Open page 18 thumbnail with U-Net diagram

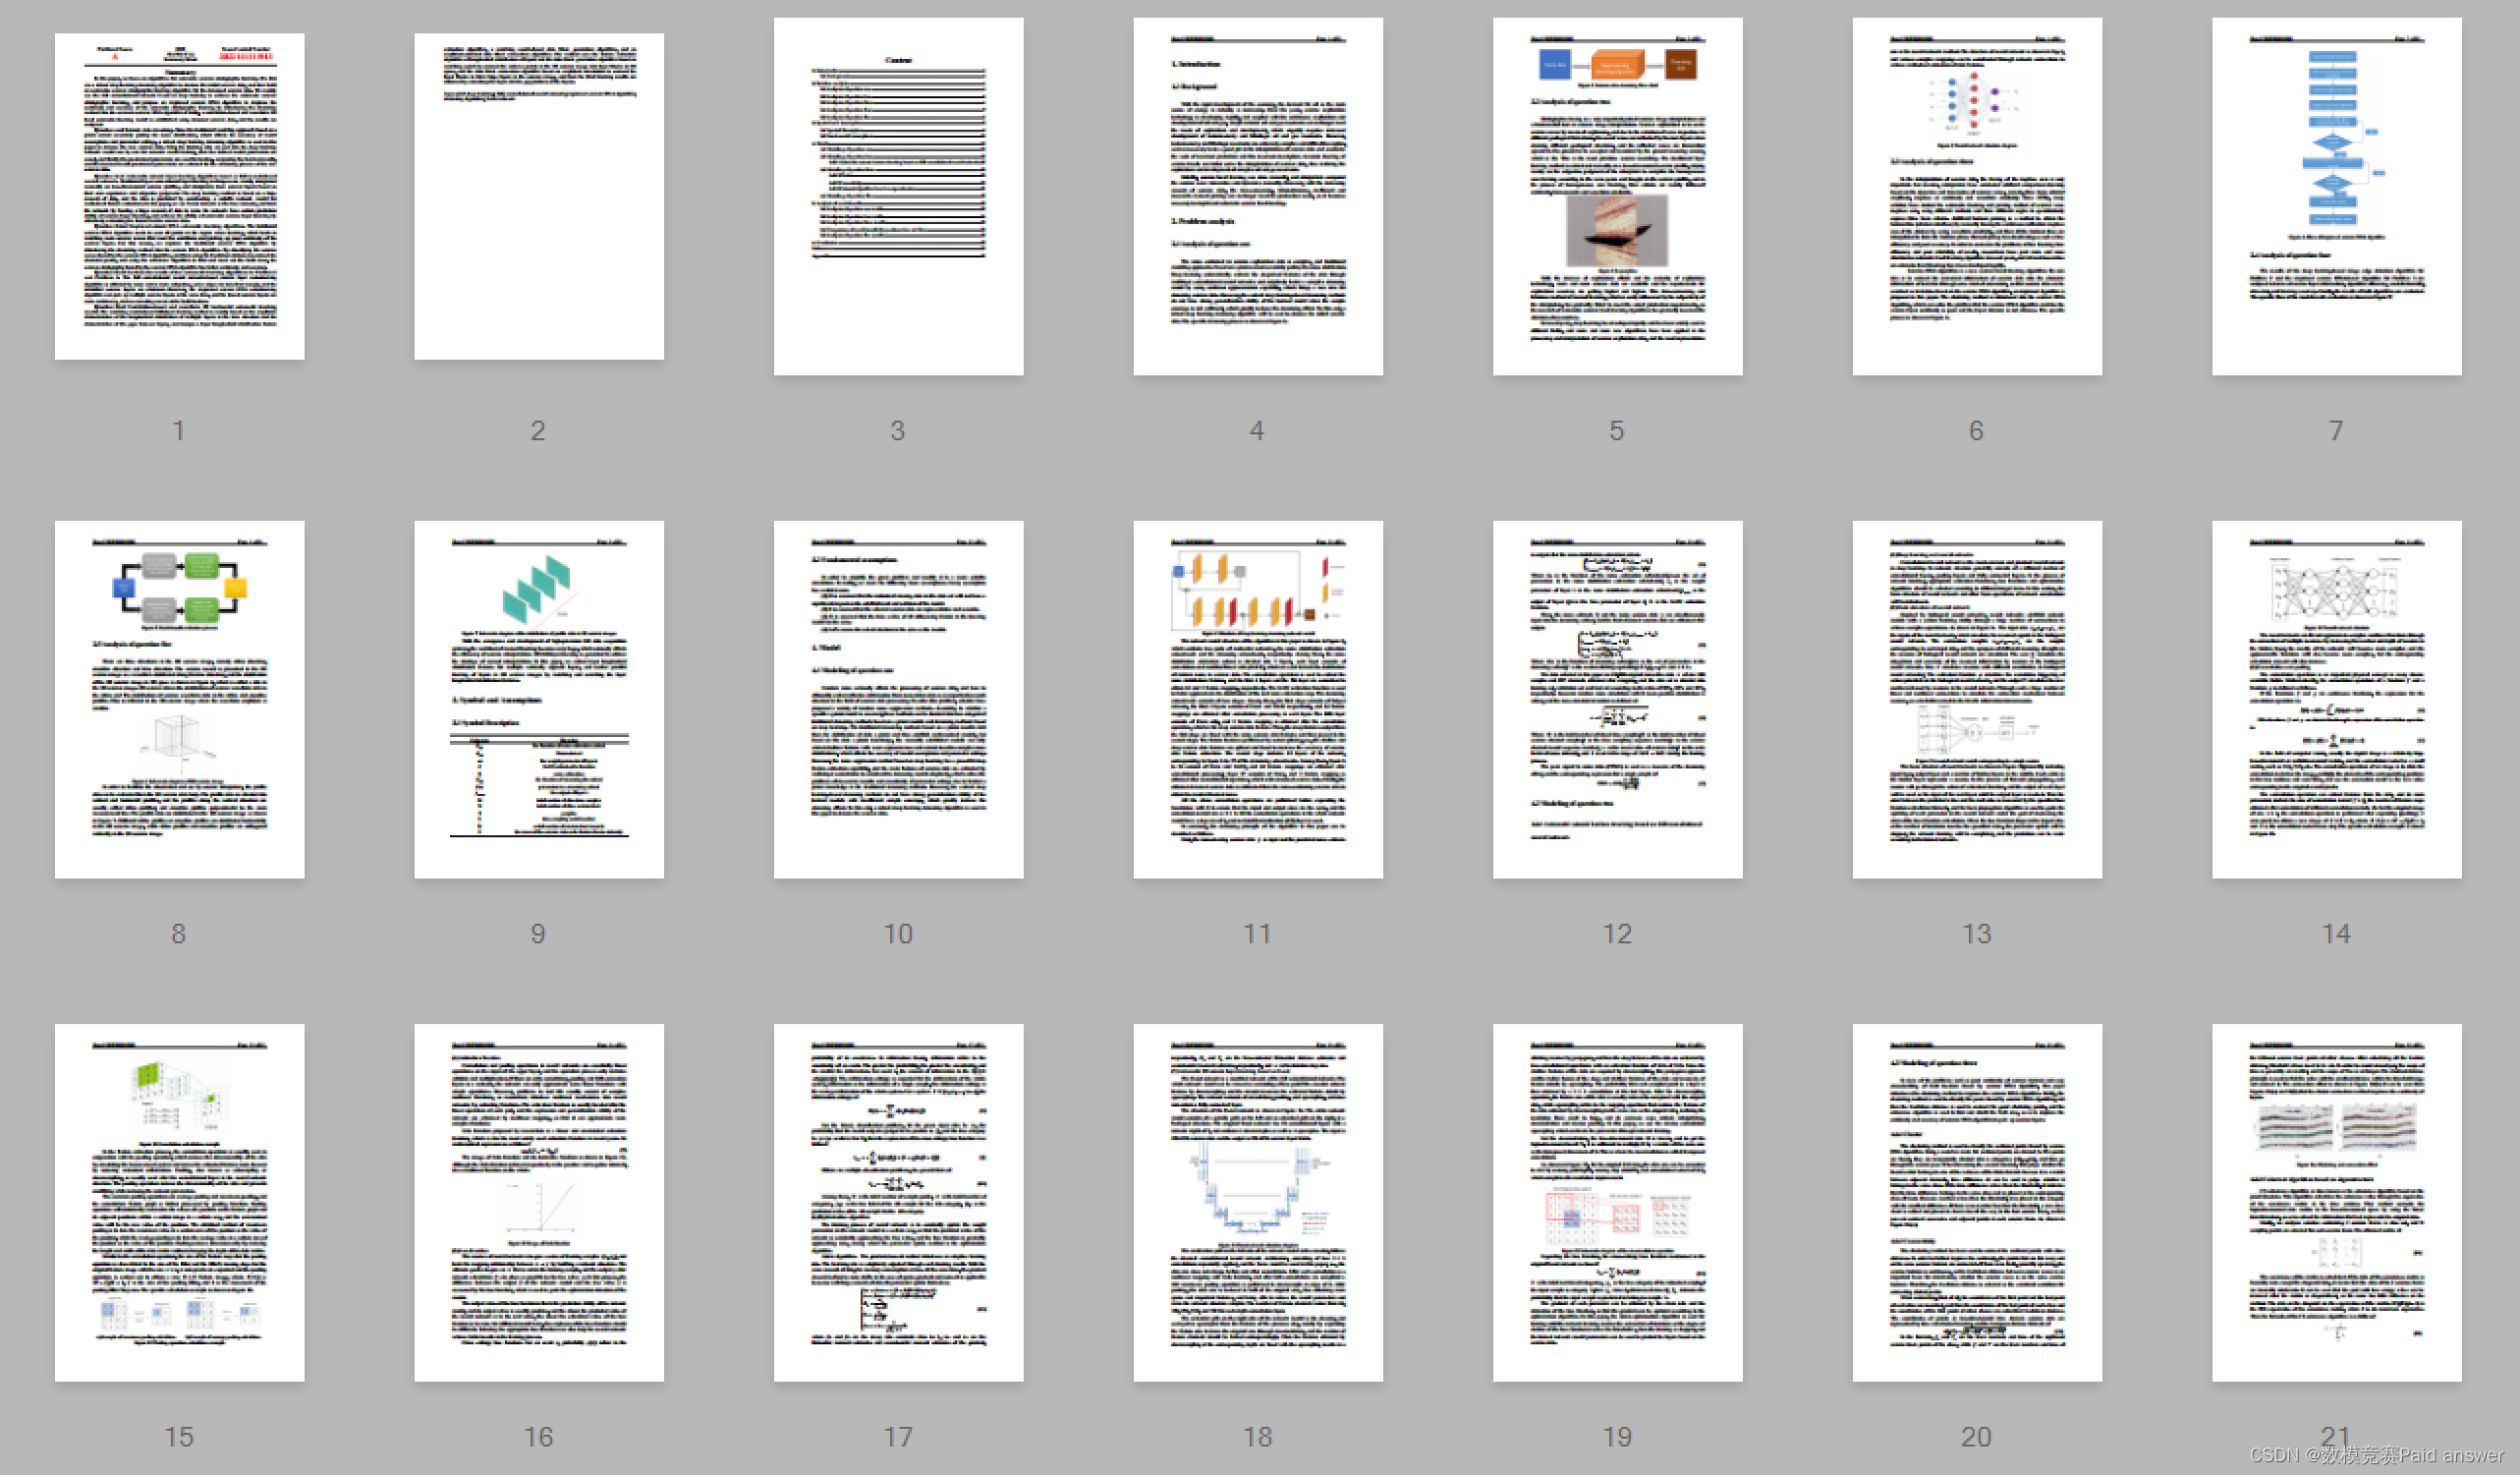[1257, 1202]
